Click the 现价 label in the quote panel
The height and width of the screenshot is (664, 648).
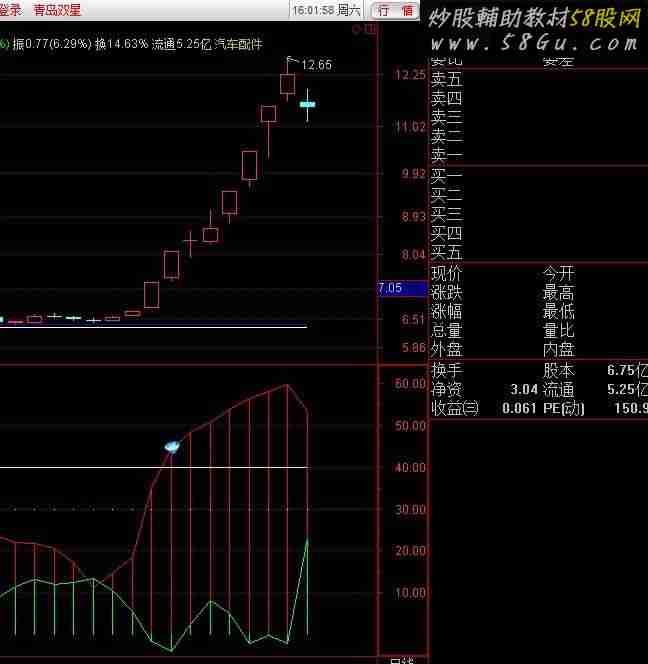point(446,274)
